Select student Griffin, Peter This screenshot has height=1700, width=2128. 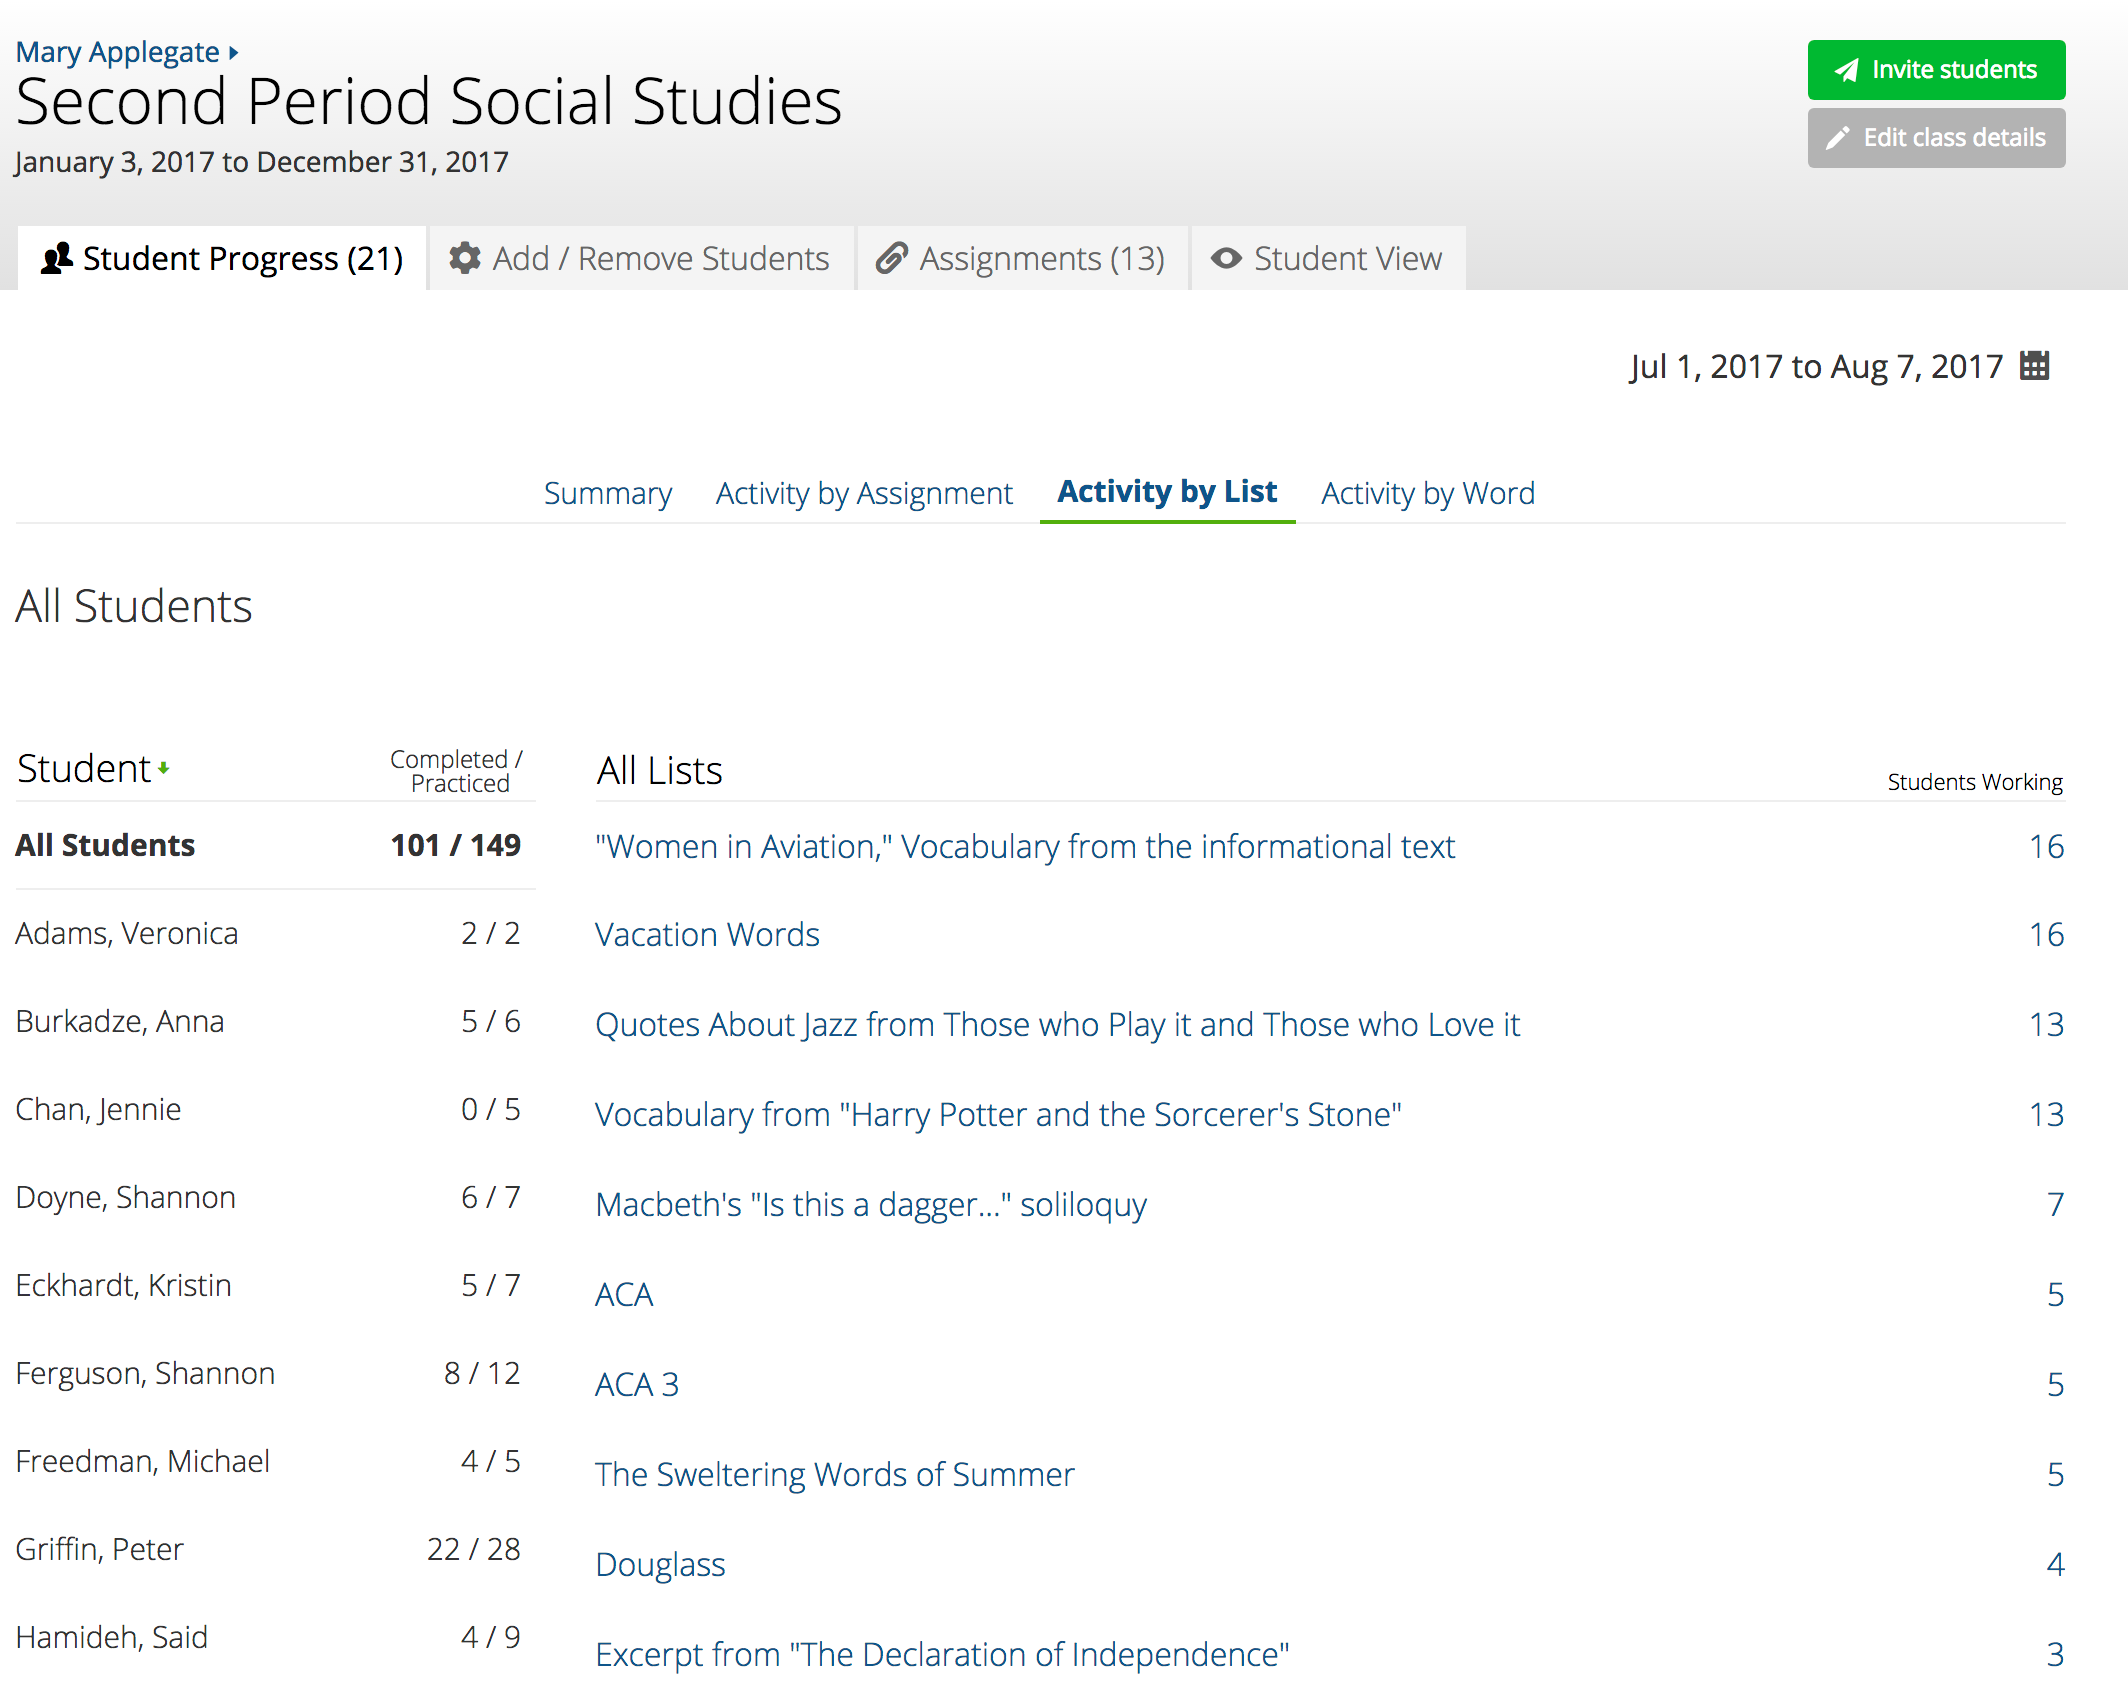(x=99, y=1549)
